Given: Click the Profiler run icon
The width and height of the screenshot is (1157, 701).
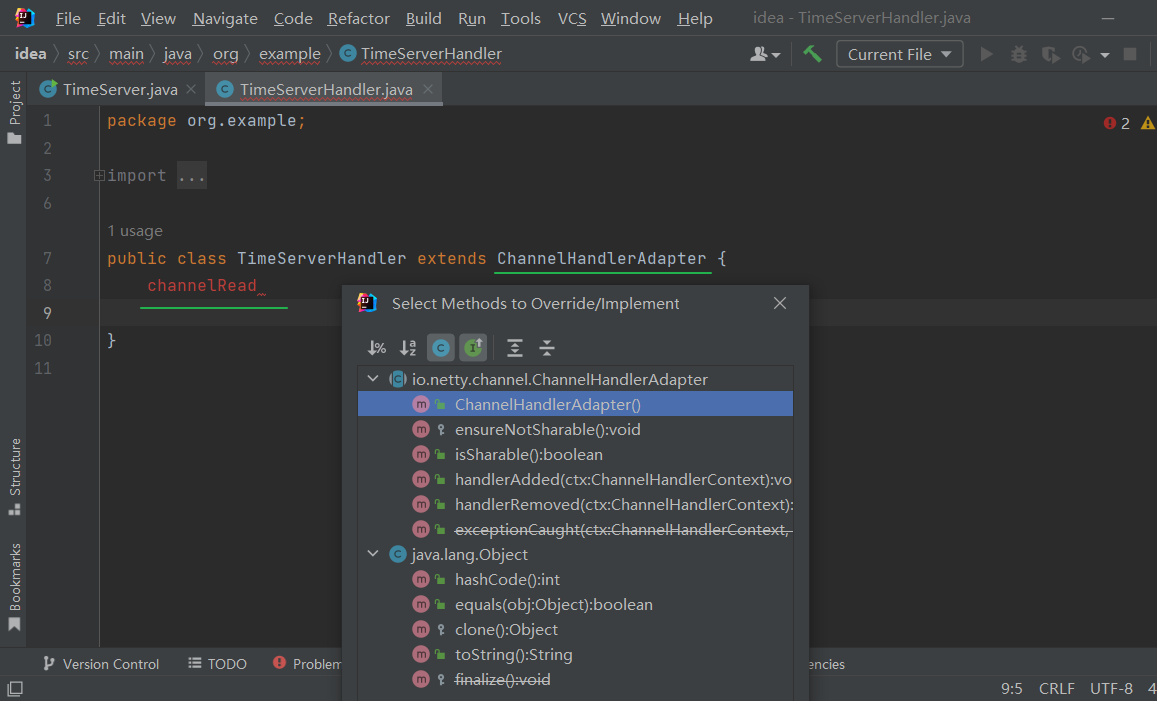Looking at the screenshot, I should pyautogui.click(x=1081, y=54).
